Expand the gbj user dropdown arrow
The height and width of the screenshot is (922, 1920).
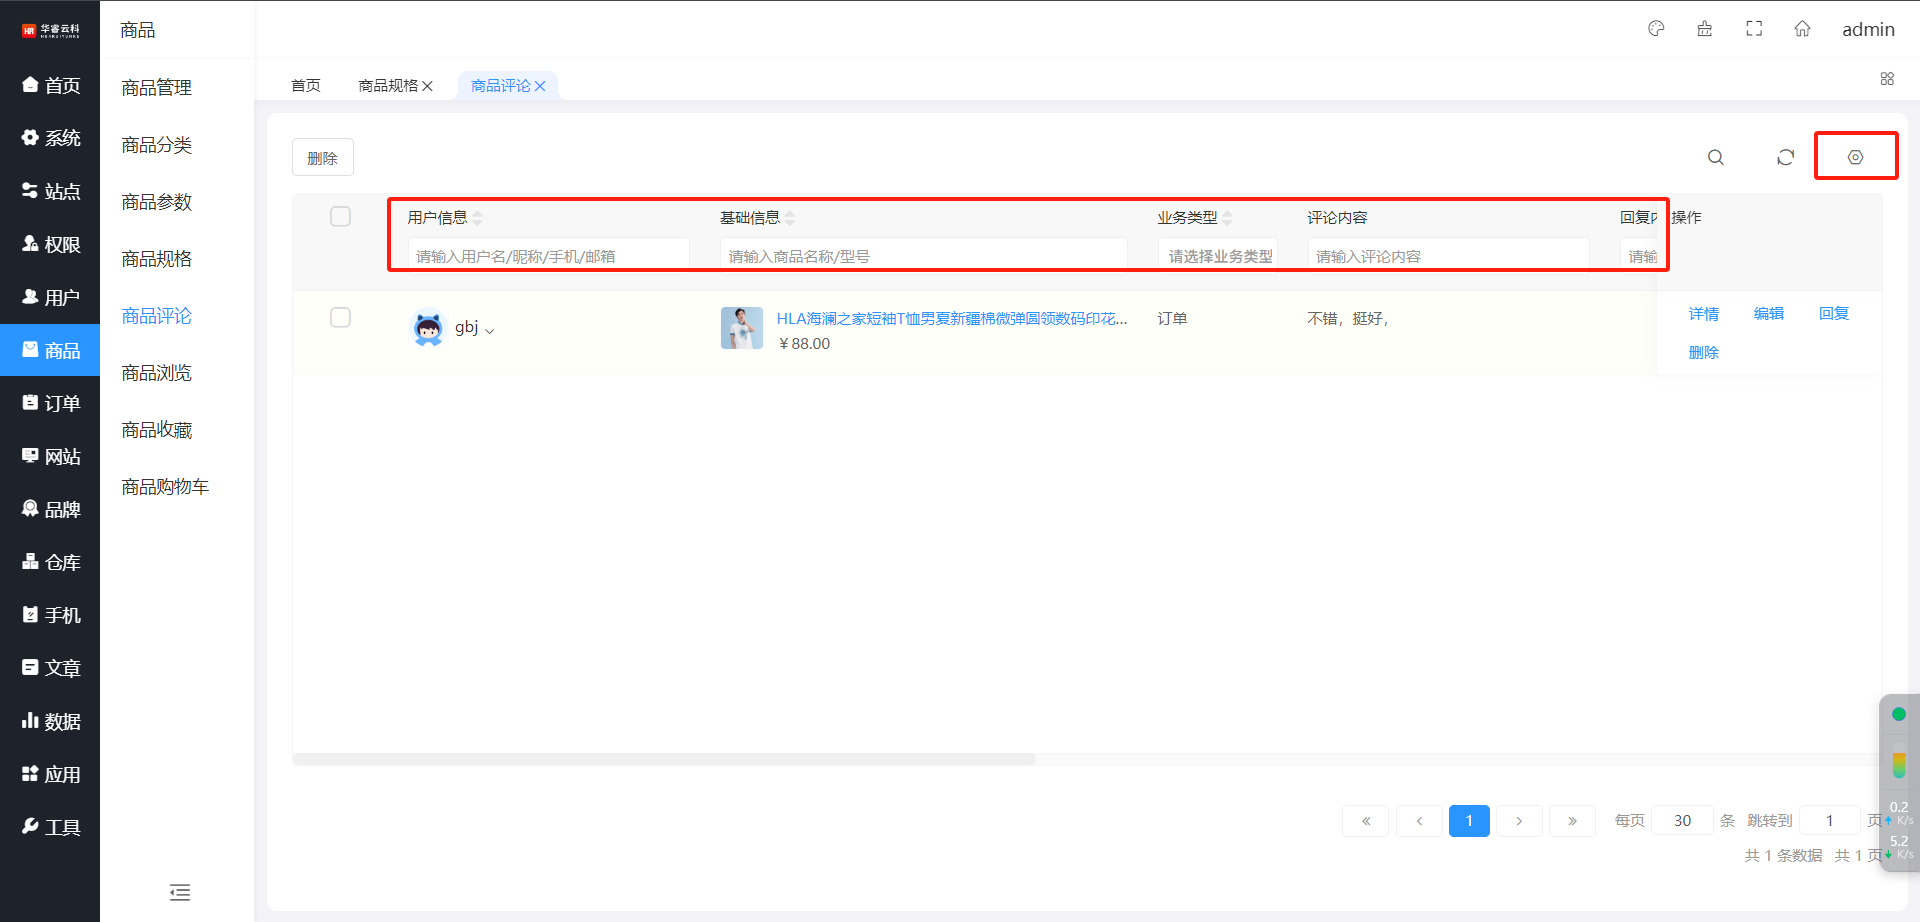490,330
